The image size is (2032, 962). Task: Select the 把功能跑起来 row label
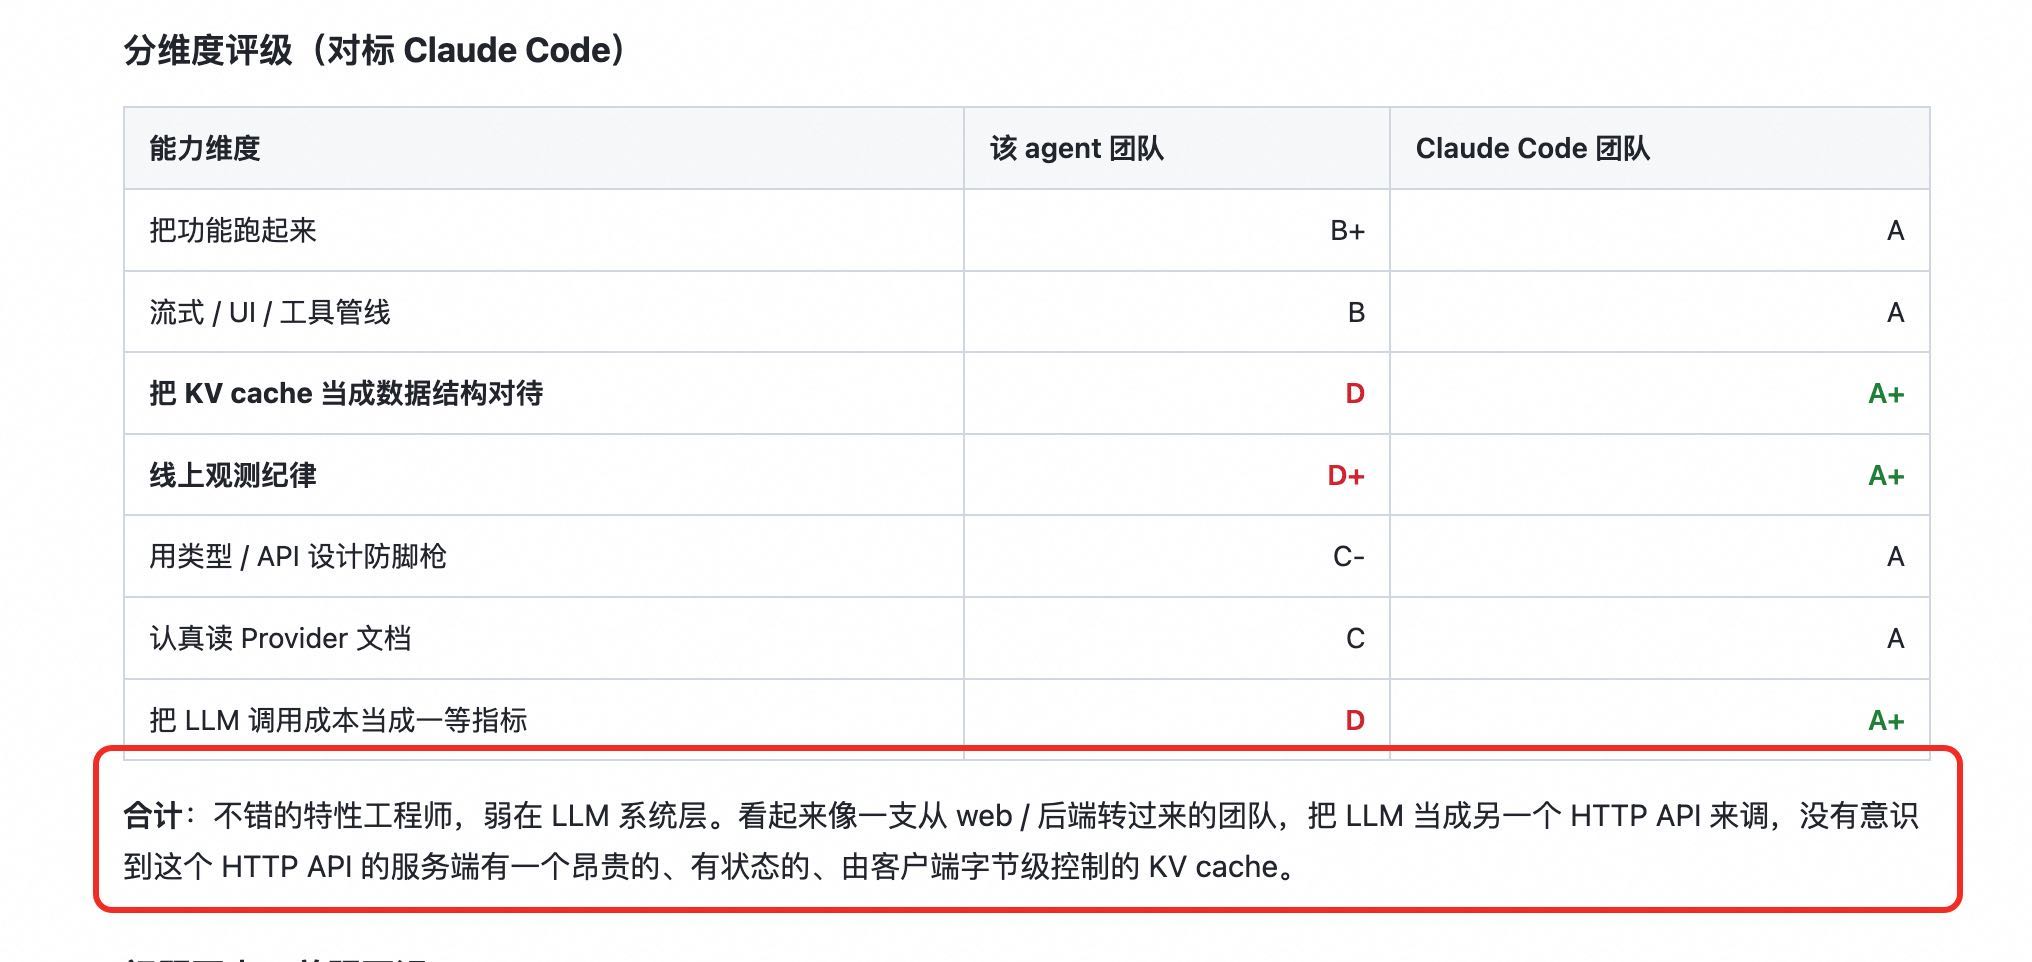[233, 230]
